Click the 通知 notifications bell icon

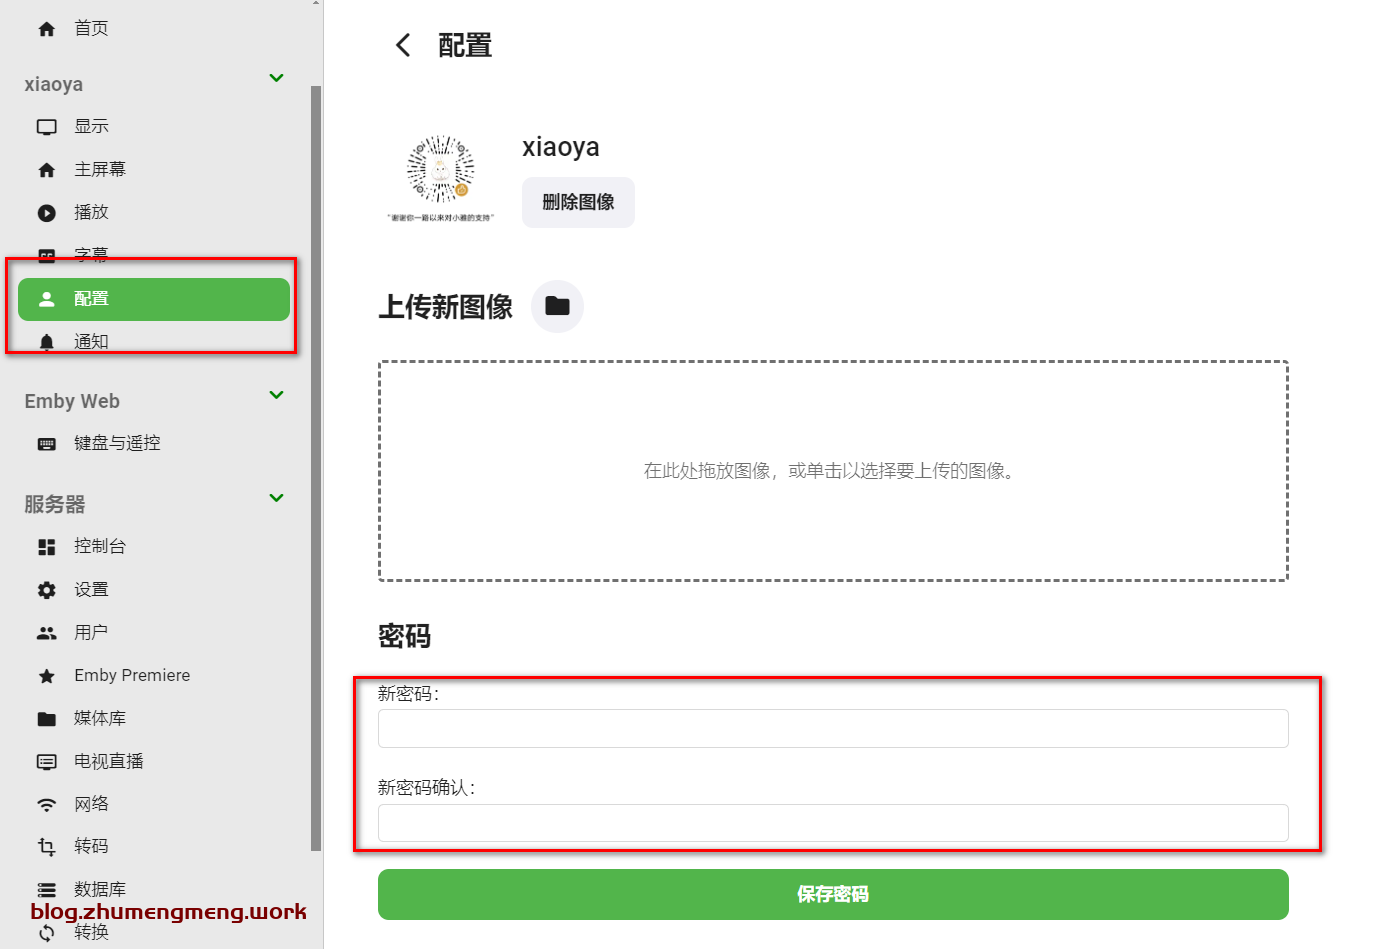coord(46,341)
